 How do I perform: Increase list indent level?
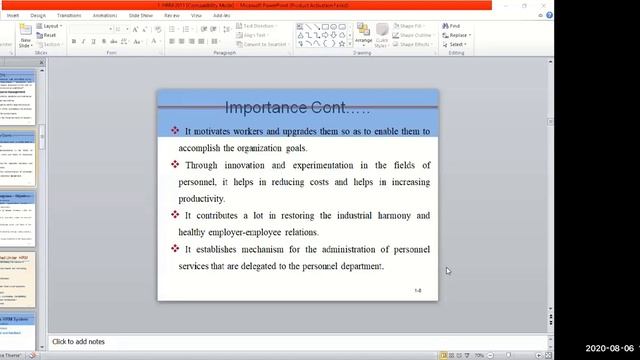(214, 29)
